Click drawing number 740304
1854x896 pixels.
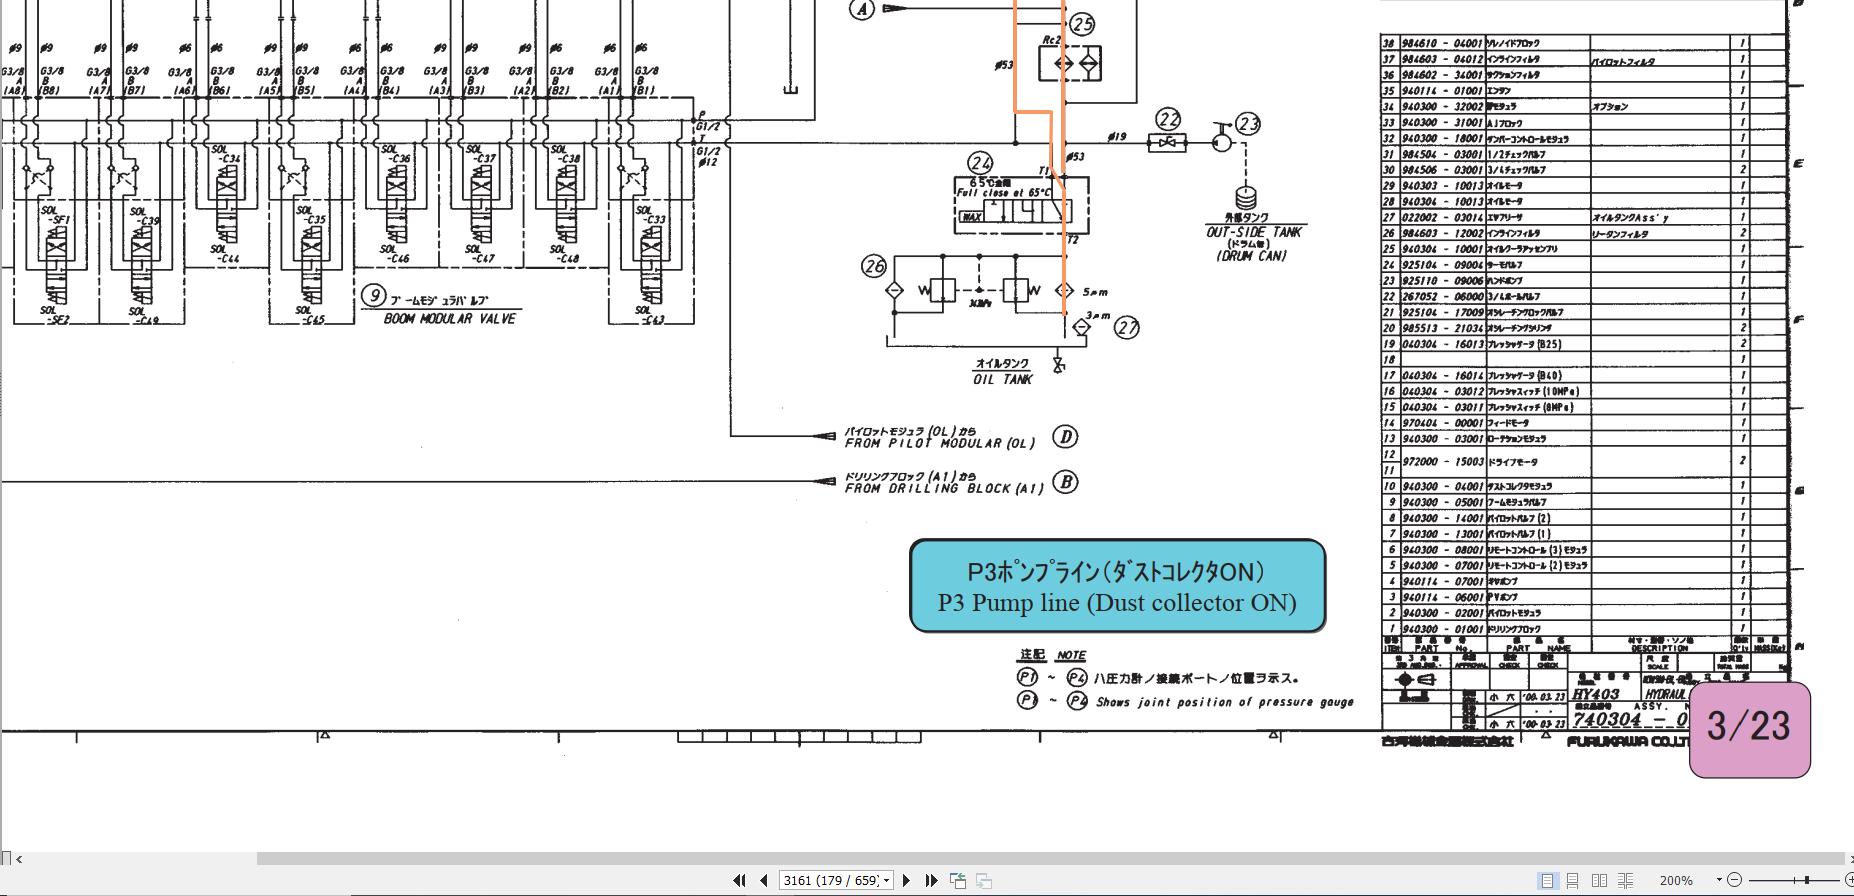pyautogui.click(x=1606, y=720)
